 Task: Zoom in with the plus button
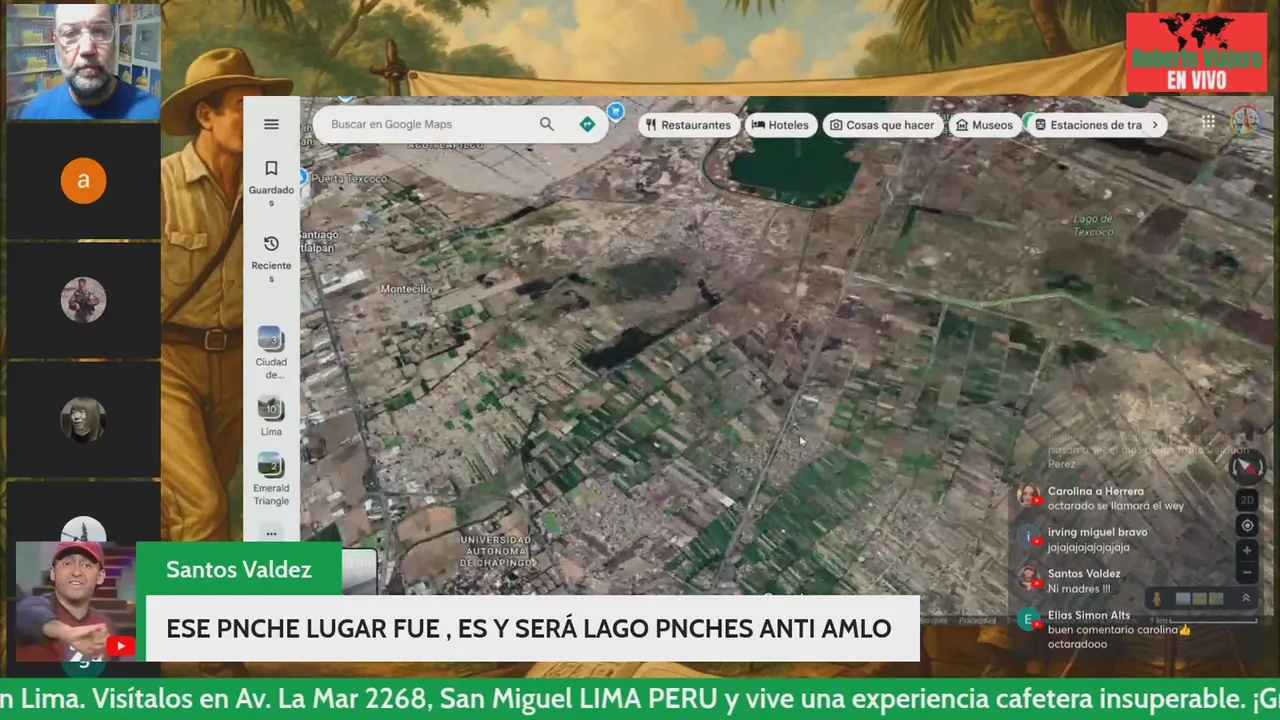pyautogui.click(x=1246, y=550)
